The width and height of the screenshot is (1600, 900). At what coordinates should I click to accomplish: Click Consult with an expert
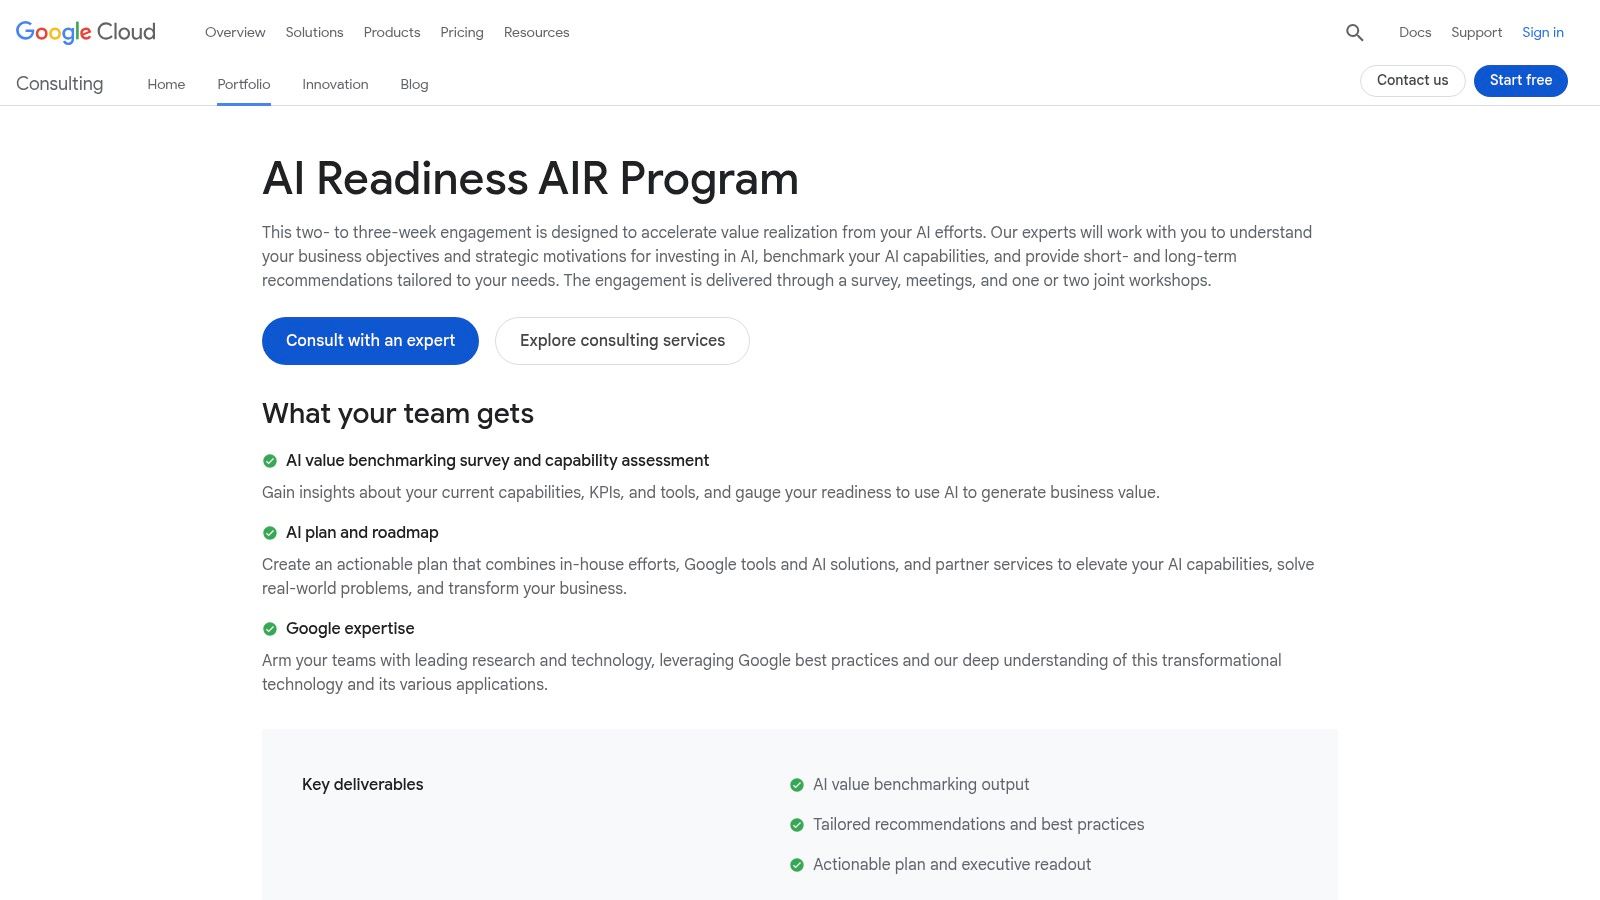pyautogui.click(x=370, y=341)
